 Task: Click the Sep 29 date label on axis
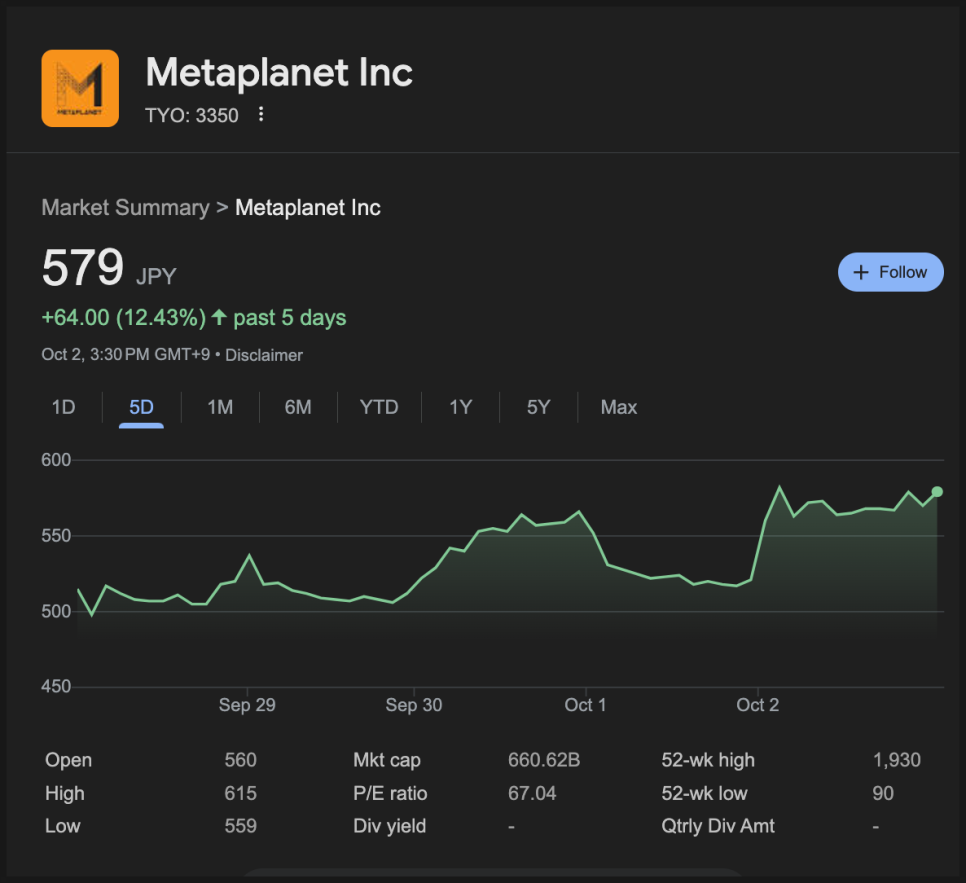[247, 705]
